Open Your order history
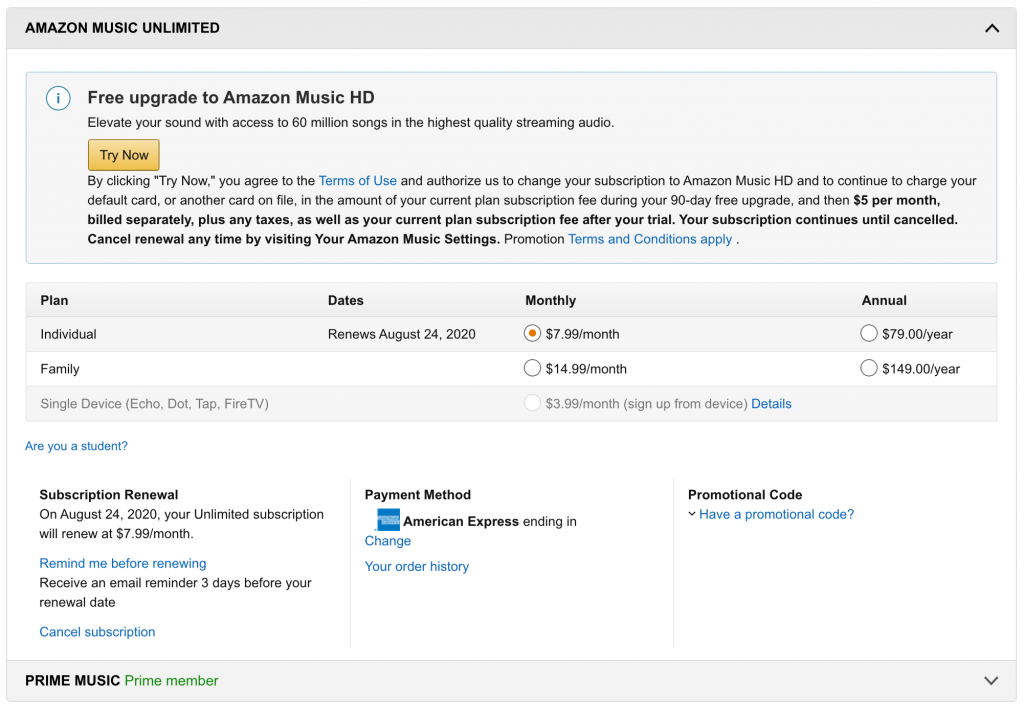 [417, 567]
